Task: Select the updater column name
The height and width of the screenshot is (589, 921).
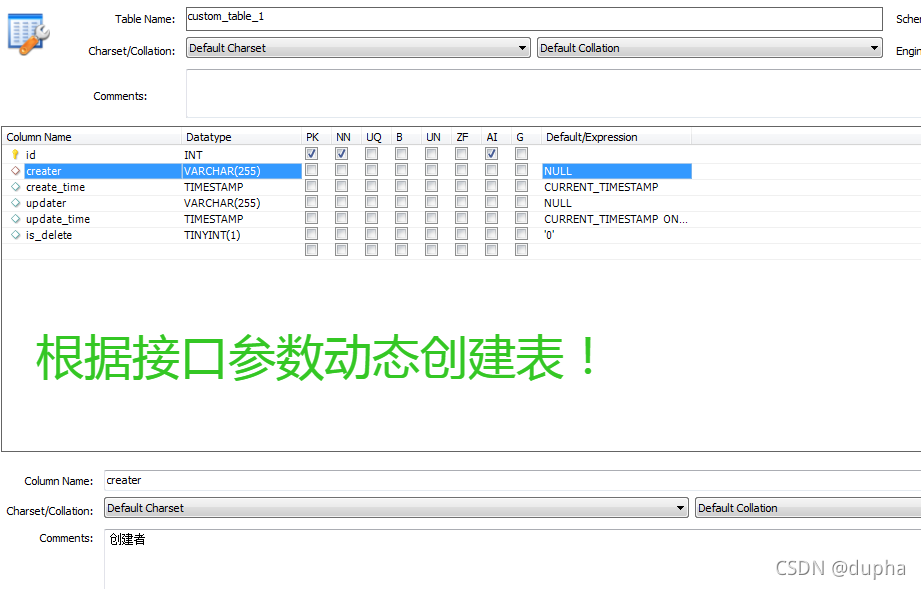Action: click(x=46, y=203)
